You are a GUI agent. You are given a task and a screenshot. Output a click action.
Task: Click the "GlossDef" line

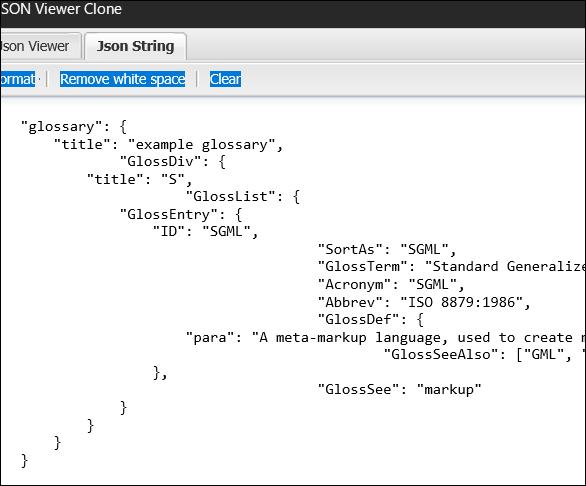pos(371,319)
